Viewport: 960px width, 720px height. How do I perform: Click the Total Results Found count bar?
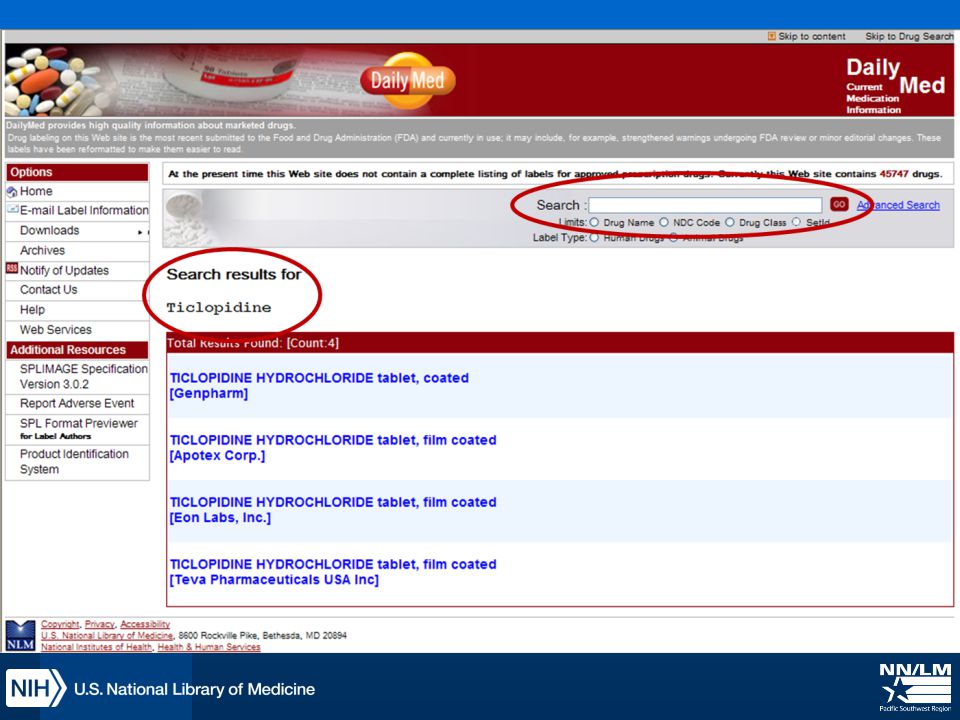[x=560, y=343]
